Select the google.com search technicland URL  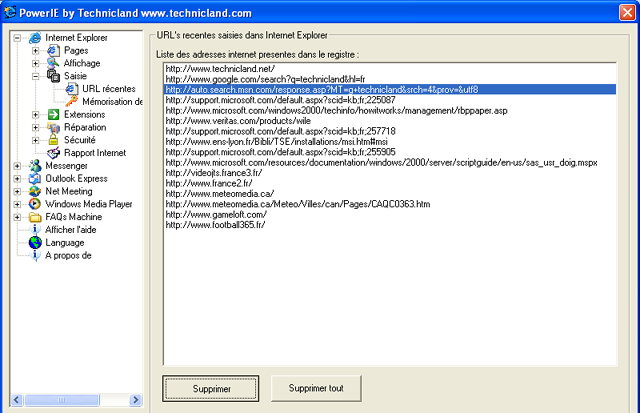tap(390, 79)
